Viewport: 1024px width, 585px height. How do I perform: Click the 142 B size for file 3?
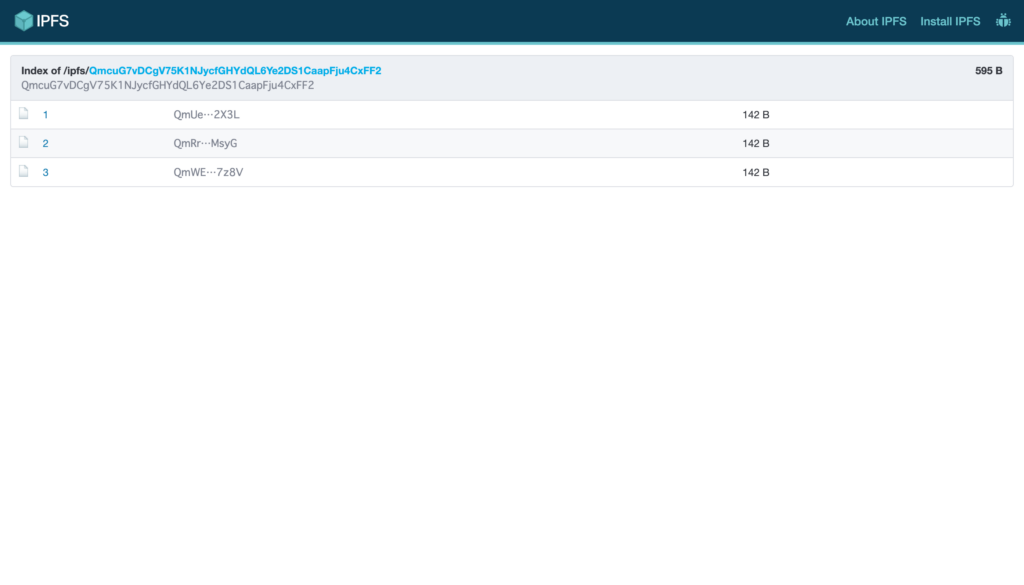click(756, 172)
